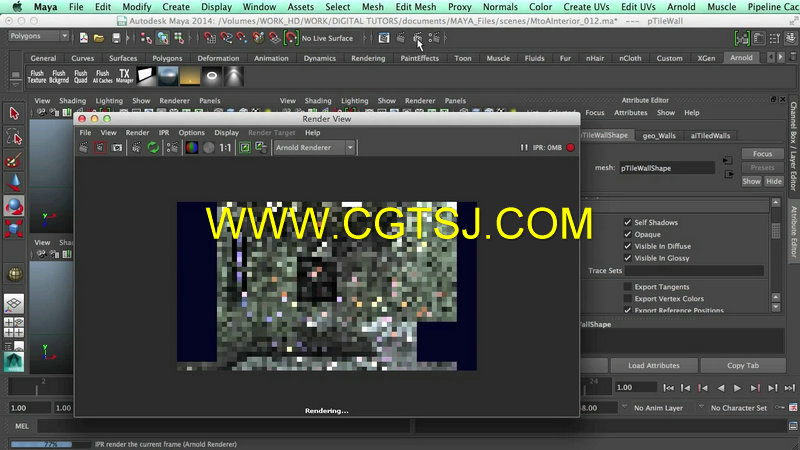Click Flush Quad shelf icon
Viewport: 800px width, 450px height.
click(81, 77)
